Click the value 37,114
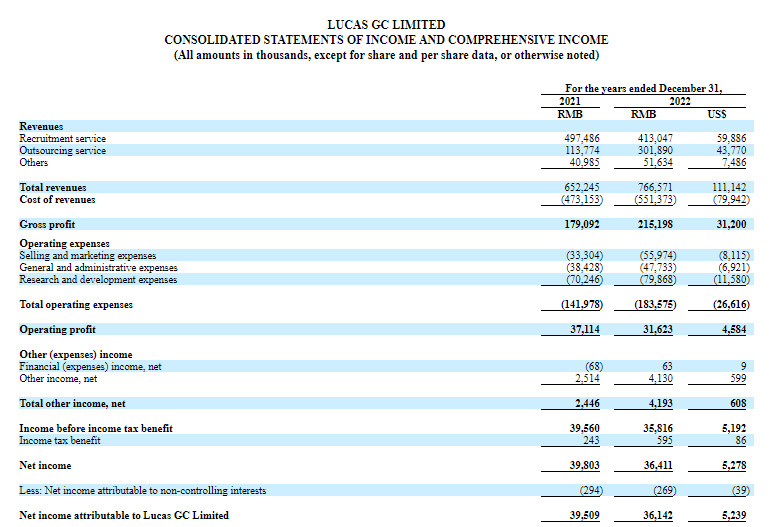Image resolution: width=772 pixels, height=527 pixels. [x=584, y=329]
